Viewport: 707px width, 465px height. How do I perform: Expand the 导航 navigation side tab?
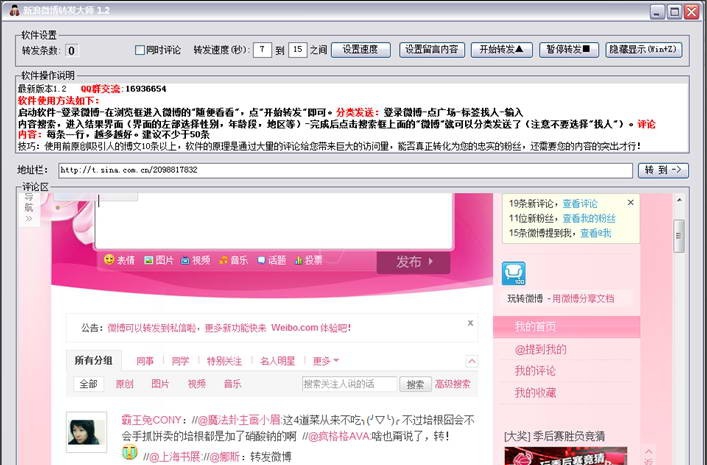[29, 208]
